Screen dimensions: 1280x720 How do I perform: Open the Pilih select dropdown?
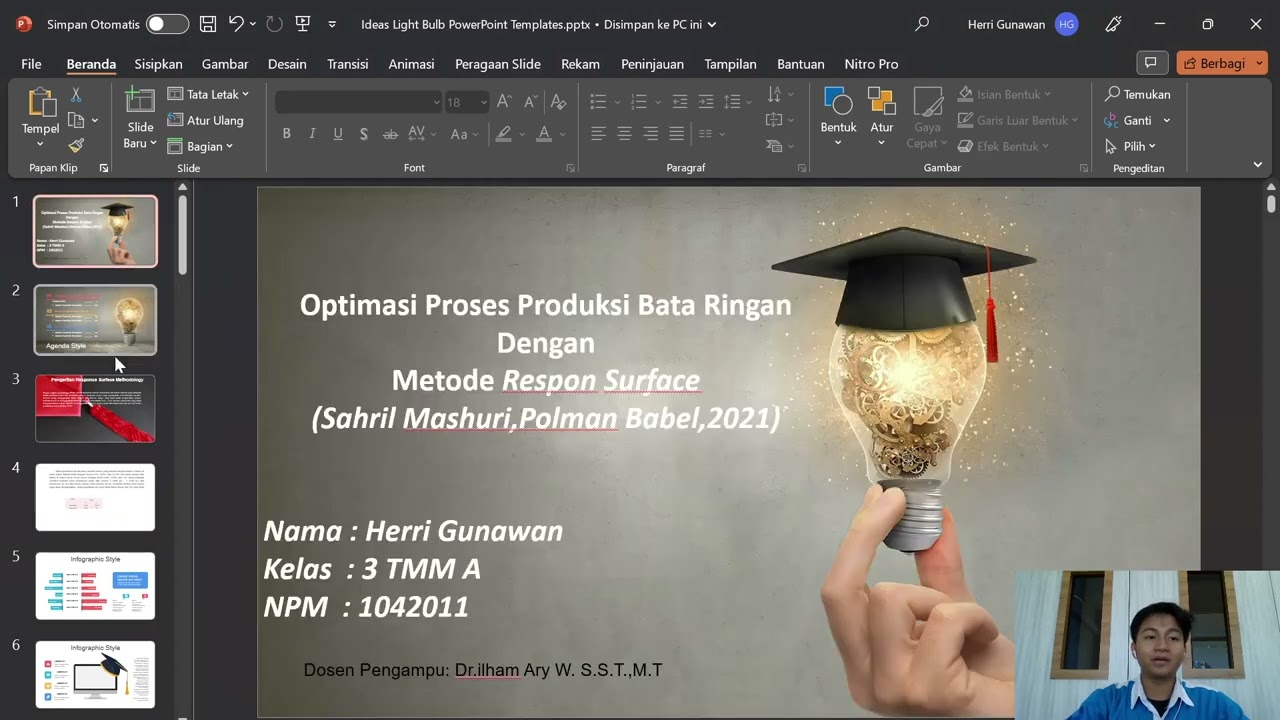point(1131,146)
